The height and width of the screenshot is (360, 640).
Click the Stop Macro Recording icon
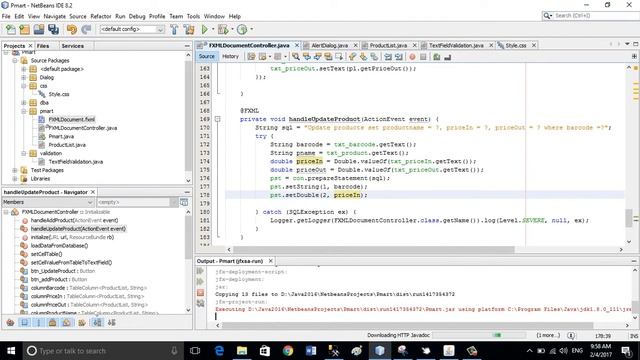tap(423, 57)
